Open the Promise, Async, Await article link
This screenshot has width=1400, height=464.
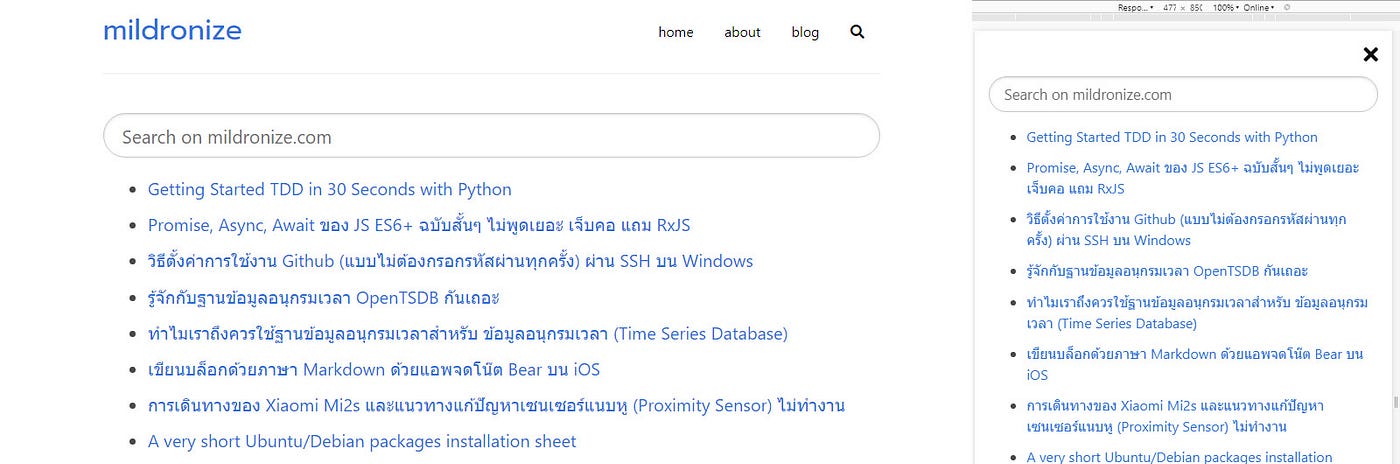point(419,225)
